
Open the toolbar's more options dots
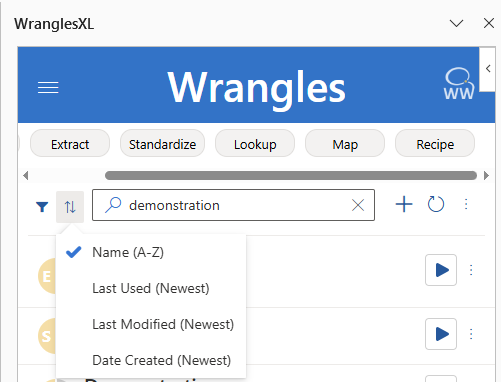tap(466, 204)
